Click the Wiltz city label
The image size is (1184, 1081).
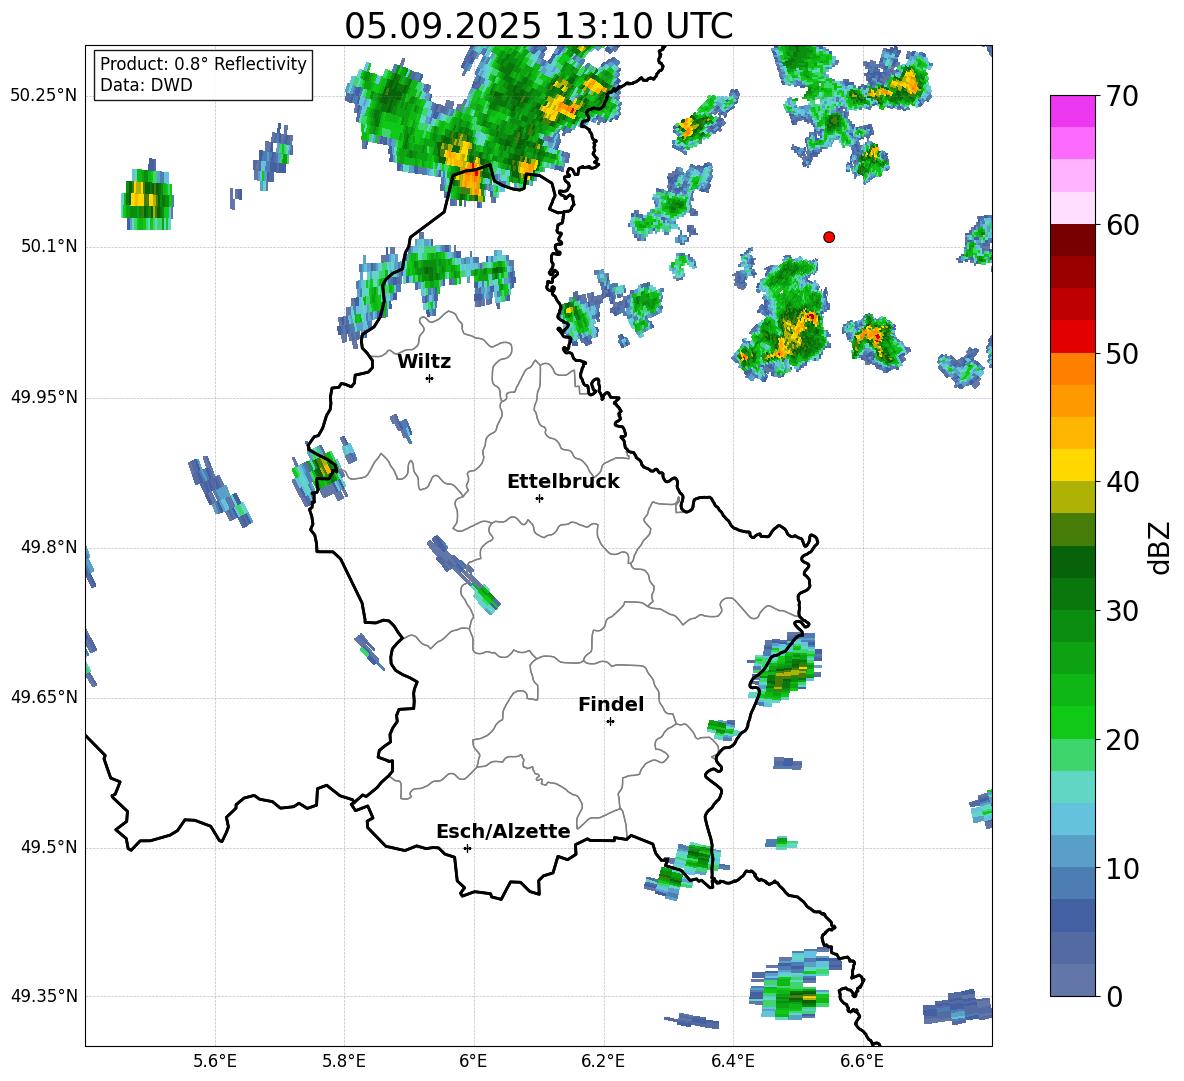(x=424, y=362)
